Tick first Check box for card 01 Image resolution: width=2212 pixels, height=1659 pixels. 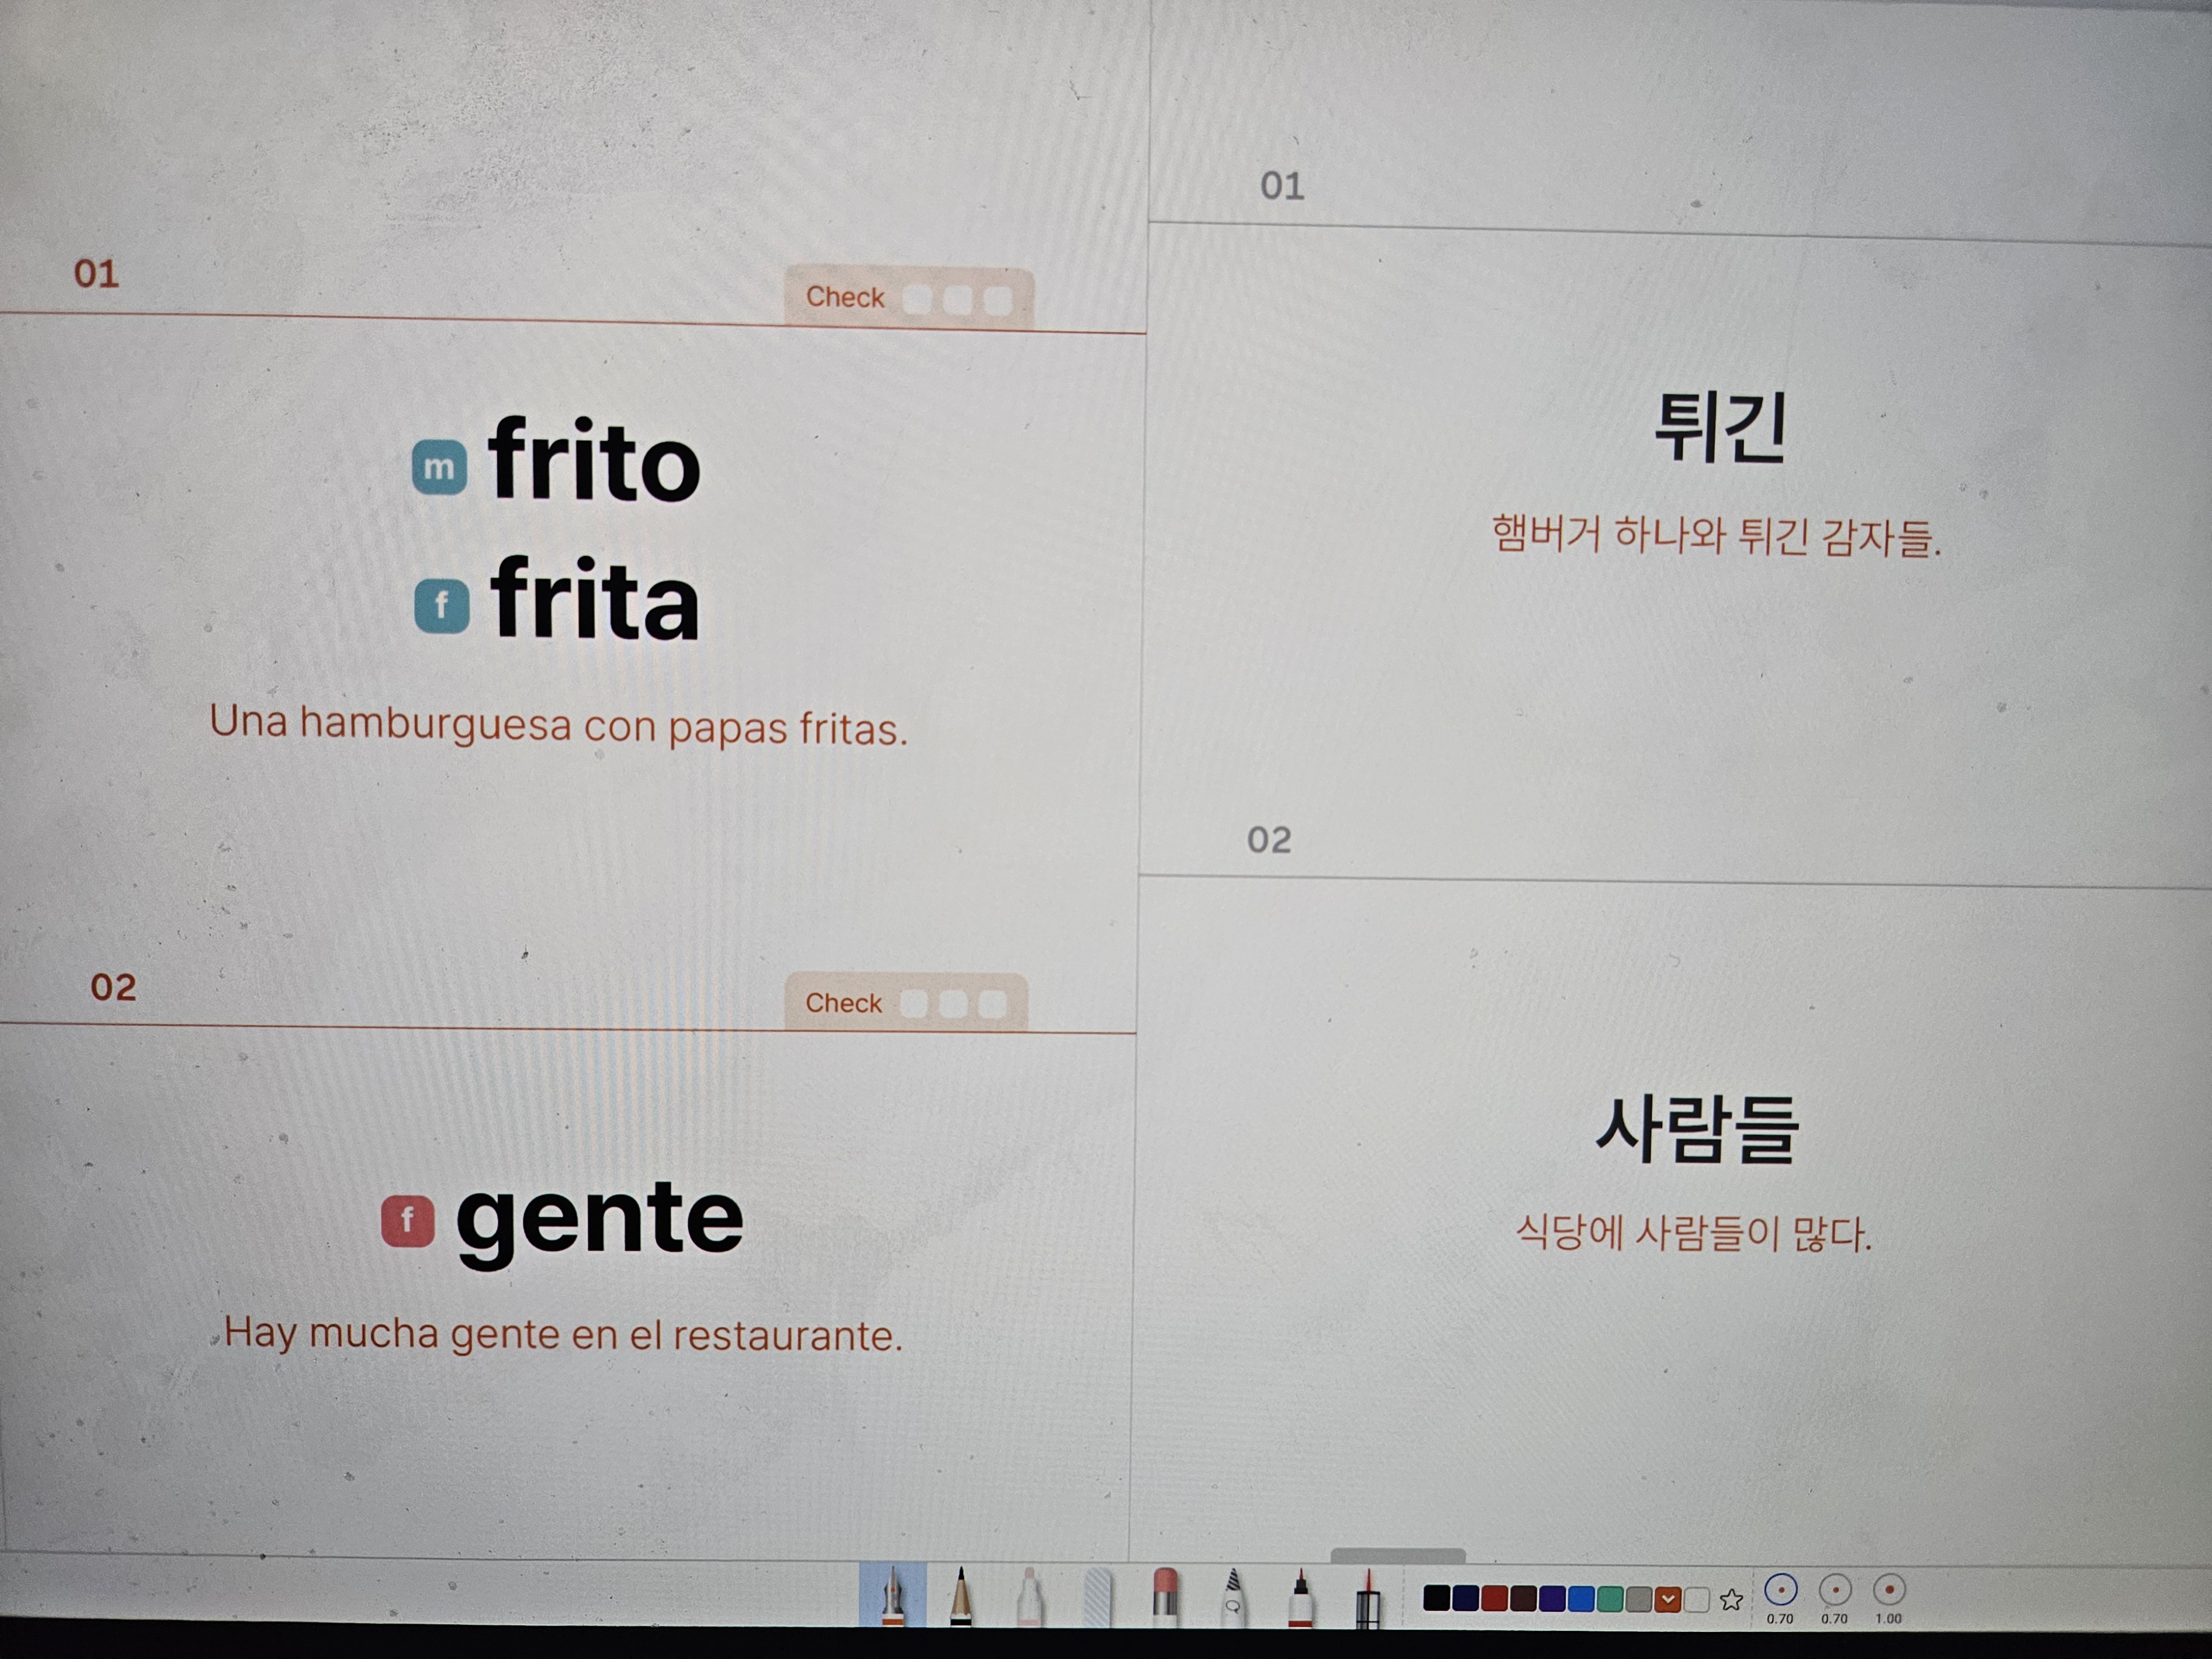917,299
